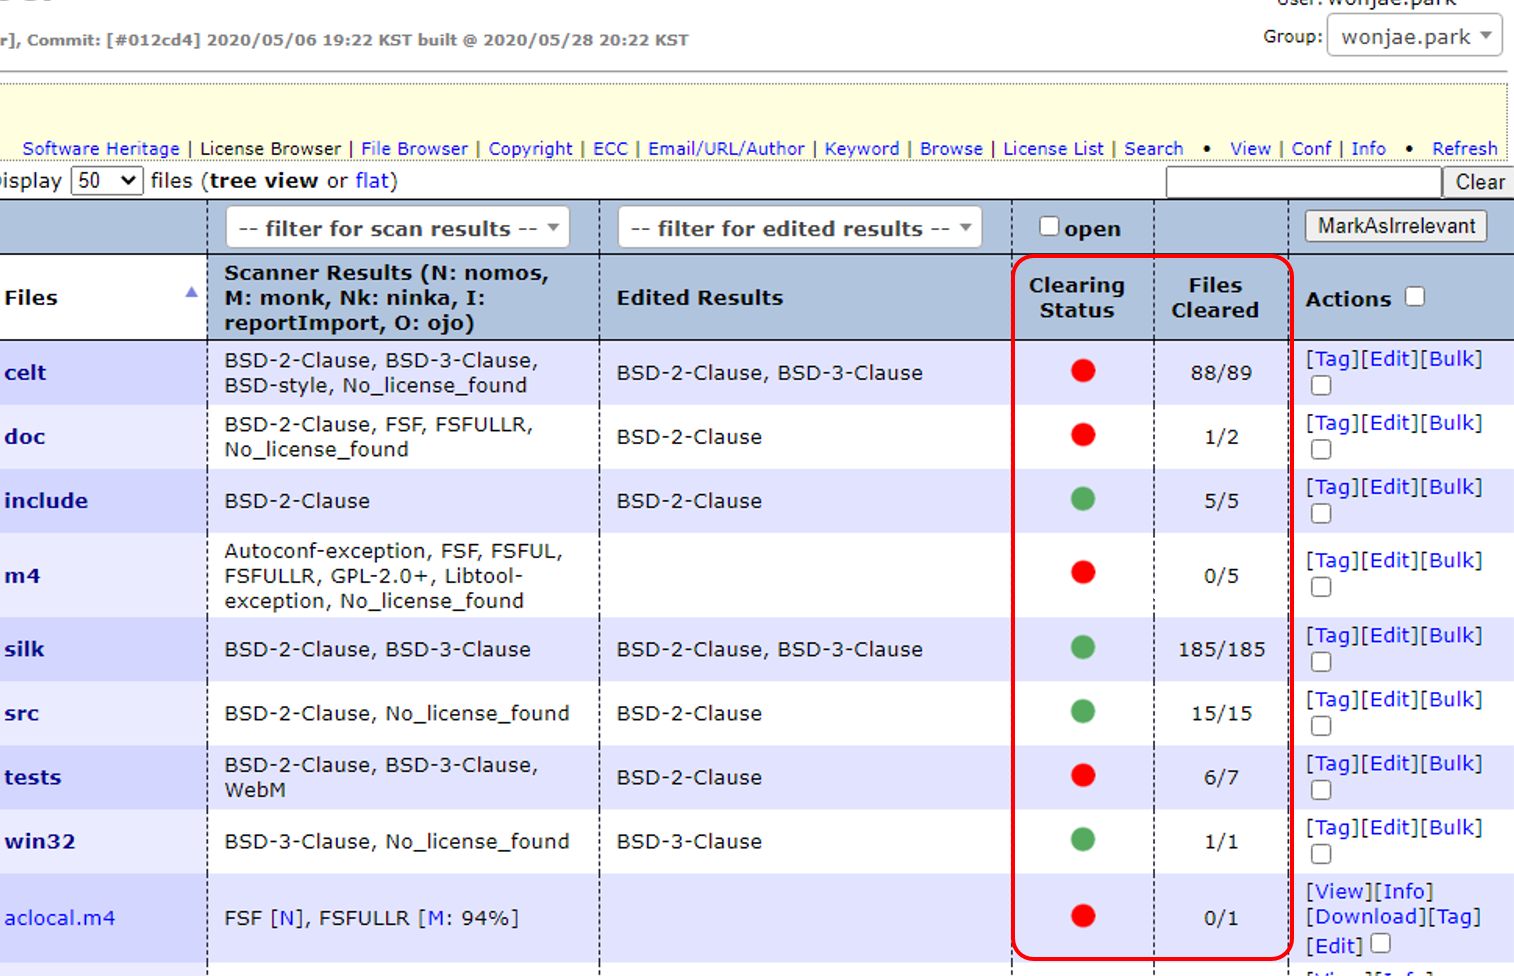Image resolution: width=1514 pixels, height=976 pixels.
Task: Click the green clearing status dot for win32
Action: [x=1083, y=840]
